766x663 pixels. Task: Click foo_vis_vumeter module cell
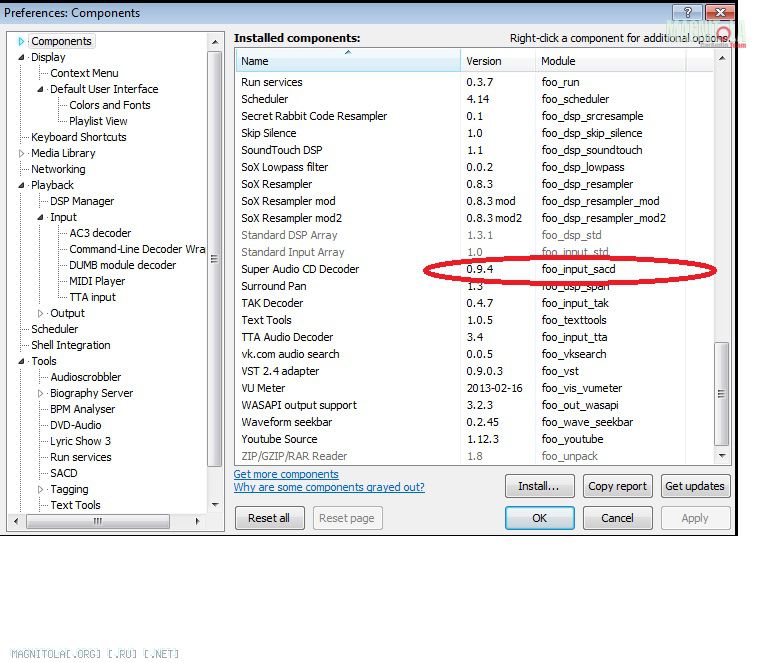coord(581,388)
